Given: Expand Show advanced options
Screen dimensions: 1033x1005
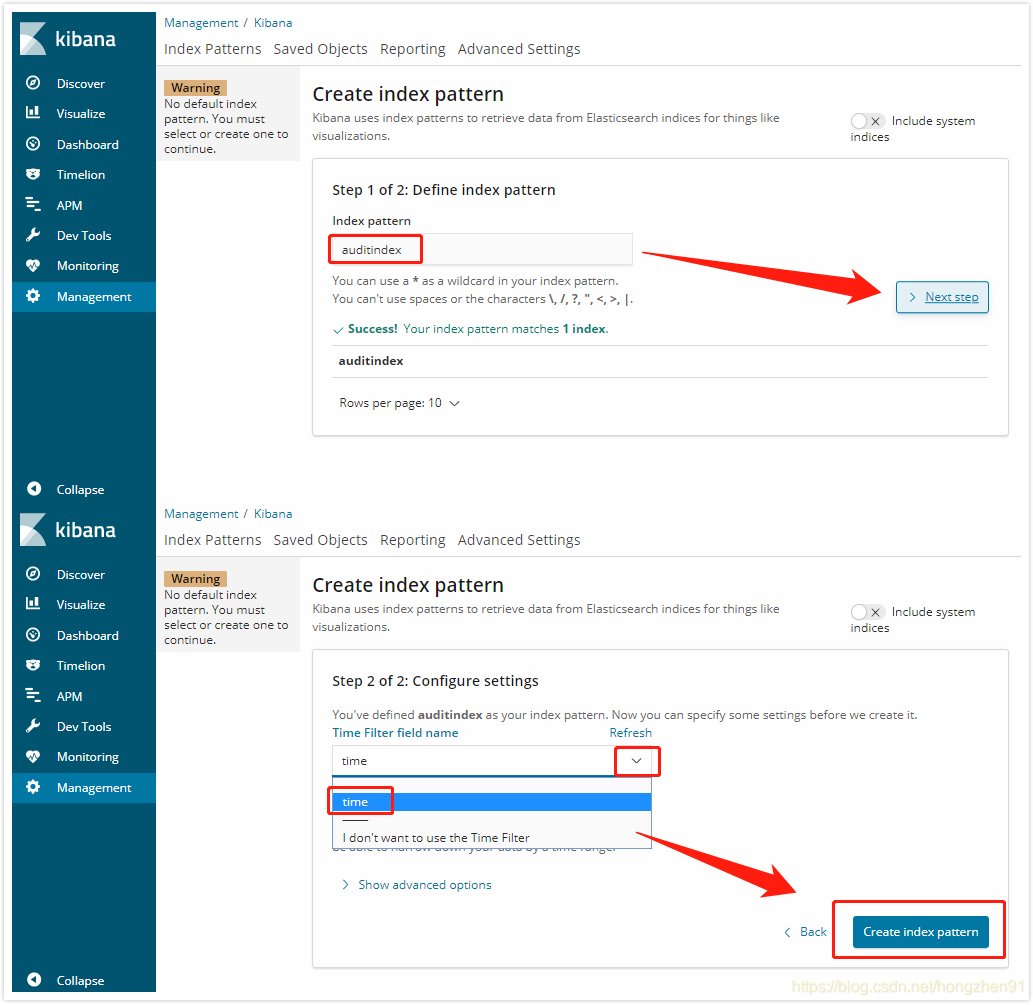Looking at the screenshot, I should [416, 884].
